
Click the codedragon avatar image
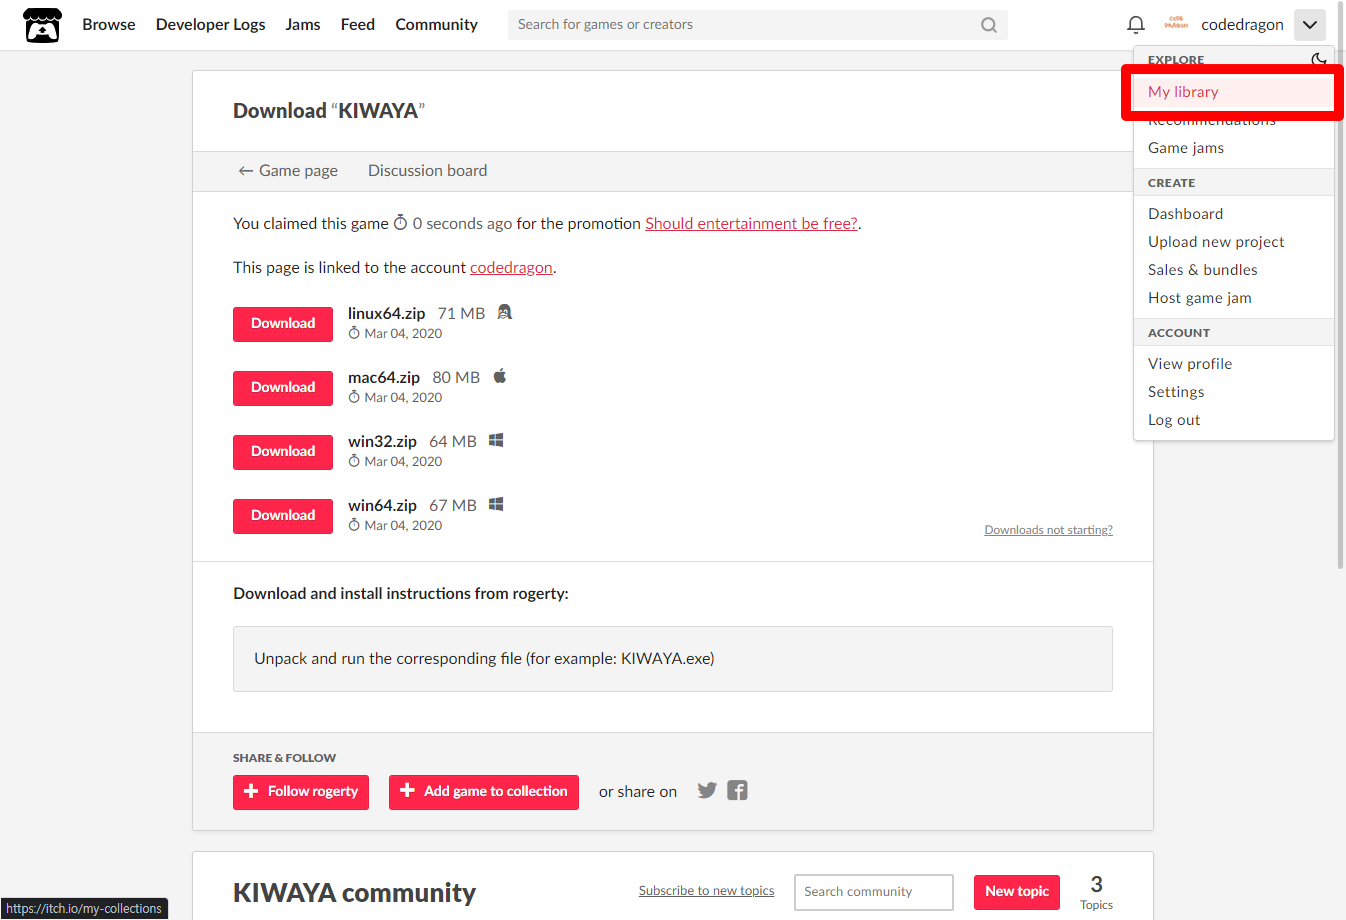pyautogui.click(x=1176, y=24)
